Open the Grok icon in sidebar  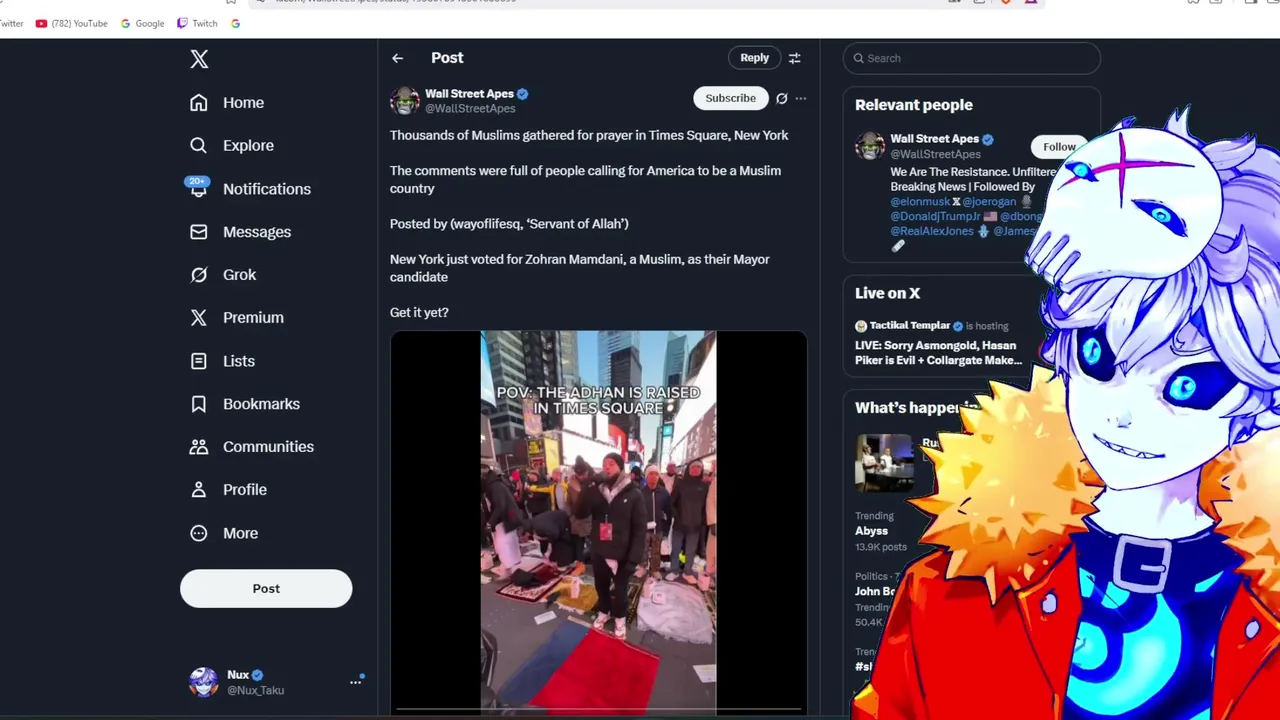coord(199,275)
